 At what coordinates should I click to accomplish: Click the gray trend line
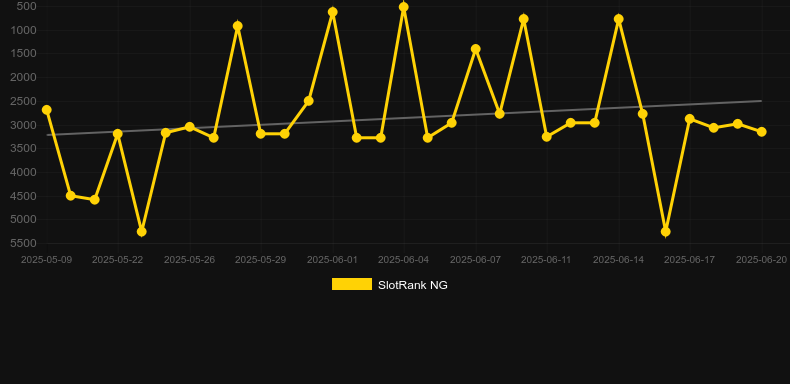pyautogui.click(x=404, y=118)
